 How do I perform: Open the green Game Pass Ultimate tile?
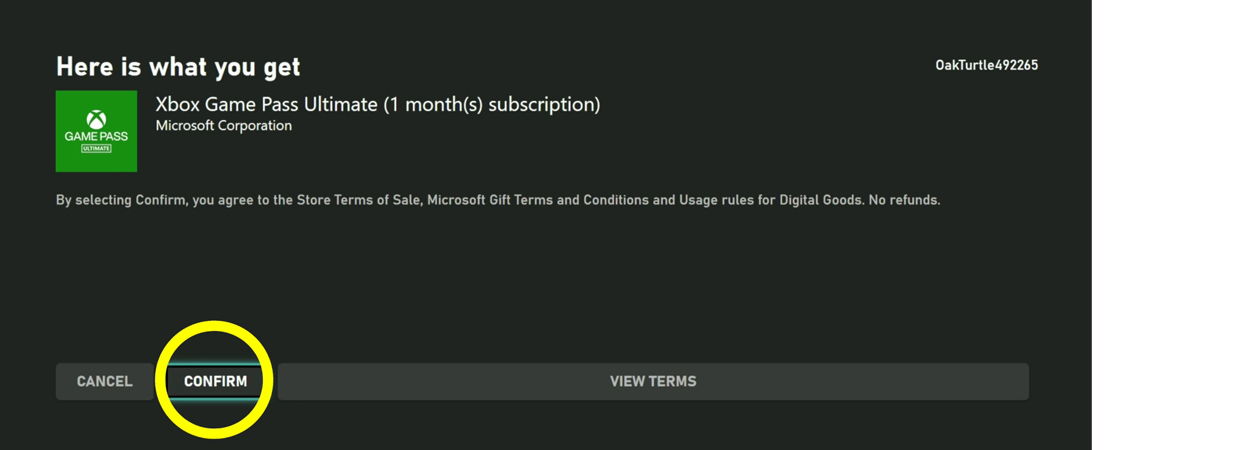click(96, 131)
